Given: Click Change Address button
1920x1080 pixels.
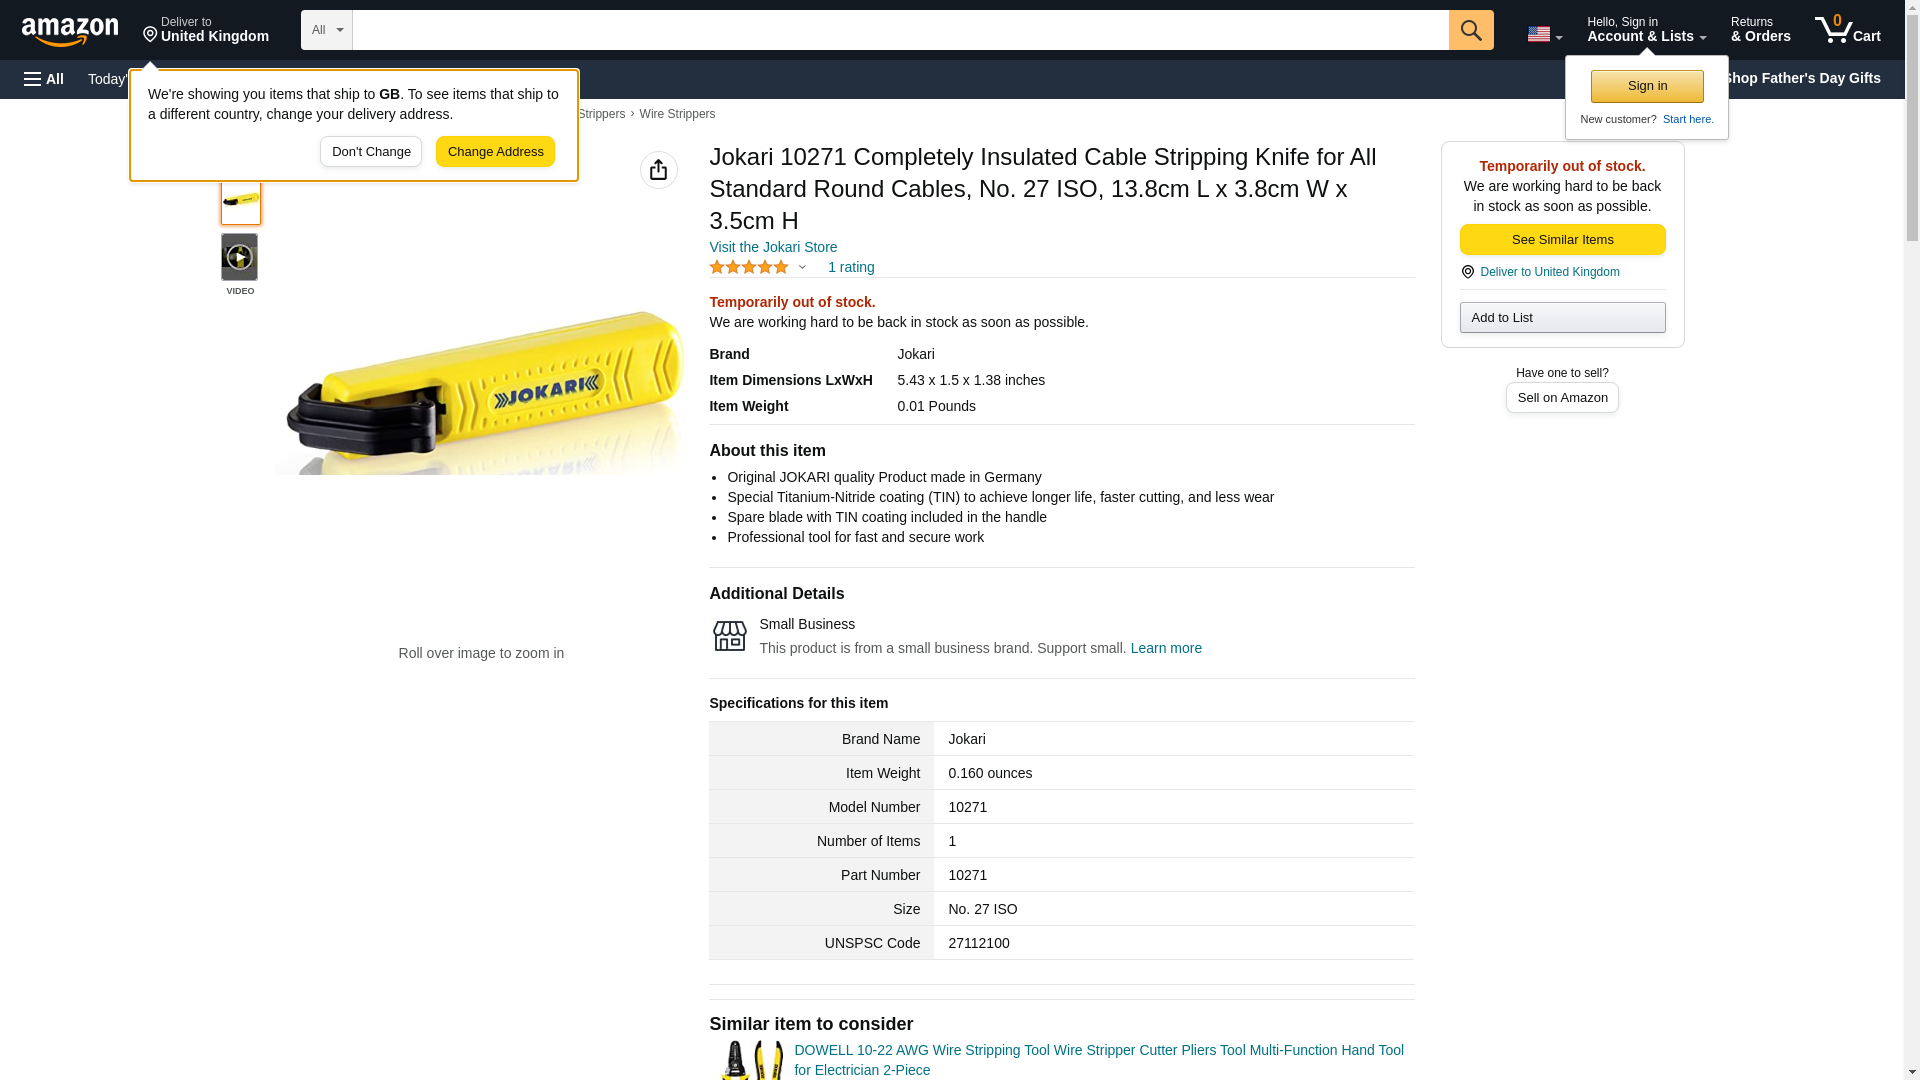Looking at the screenshot, I should click(495, 152).
